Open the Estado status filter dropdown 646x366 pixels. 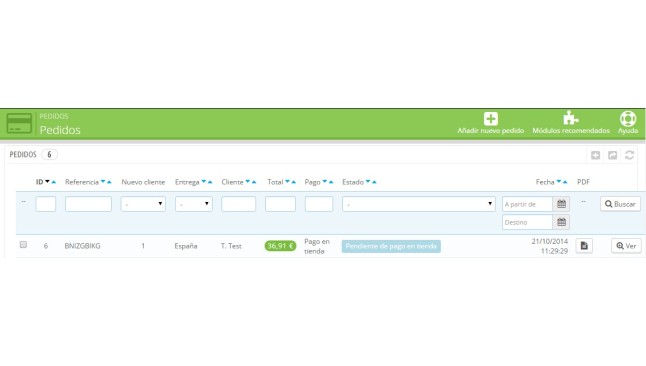coord(419,204)
